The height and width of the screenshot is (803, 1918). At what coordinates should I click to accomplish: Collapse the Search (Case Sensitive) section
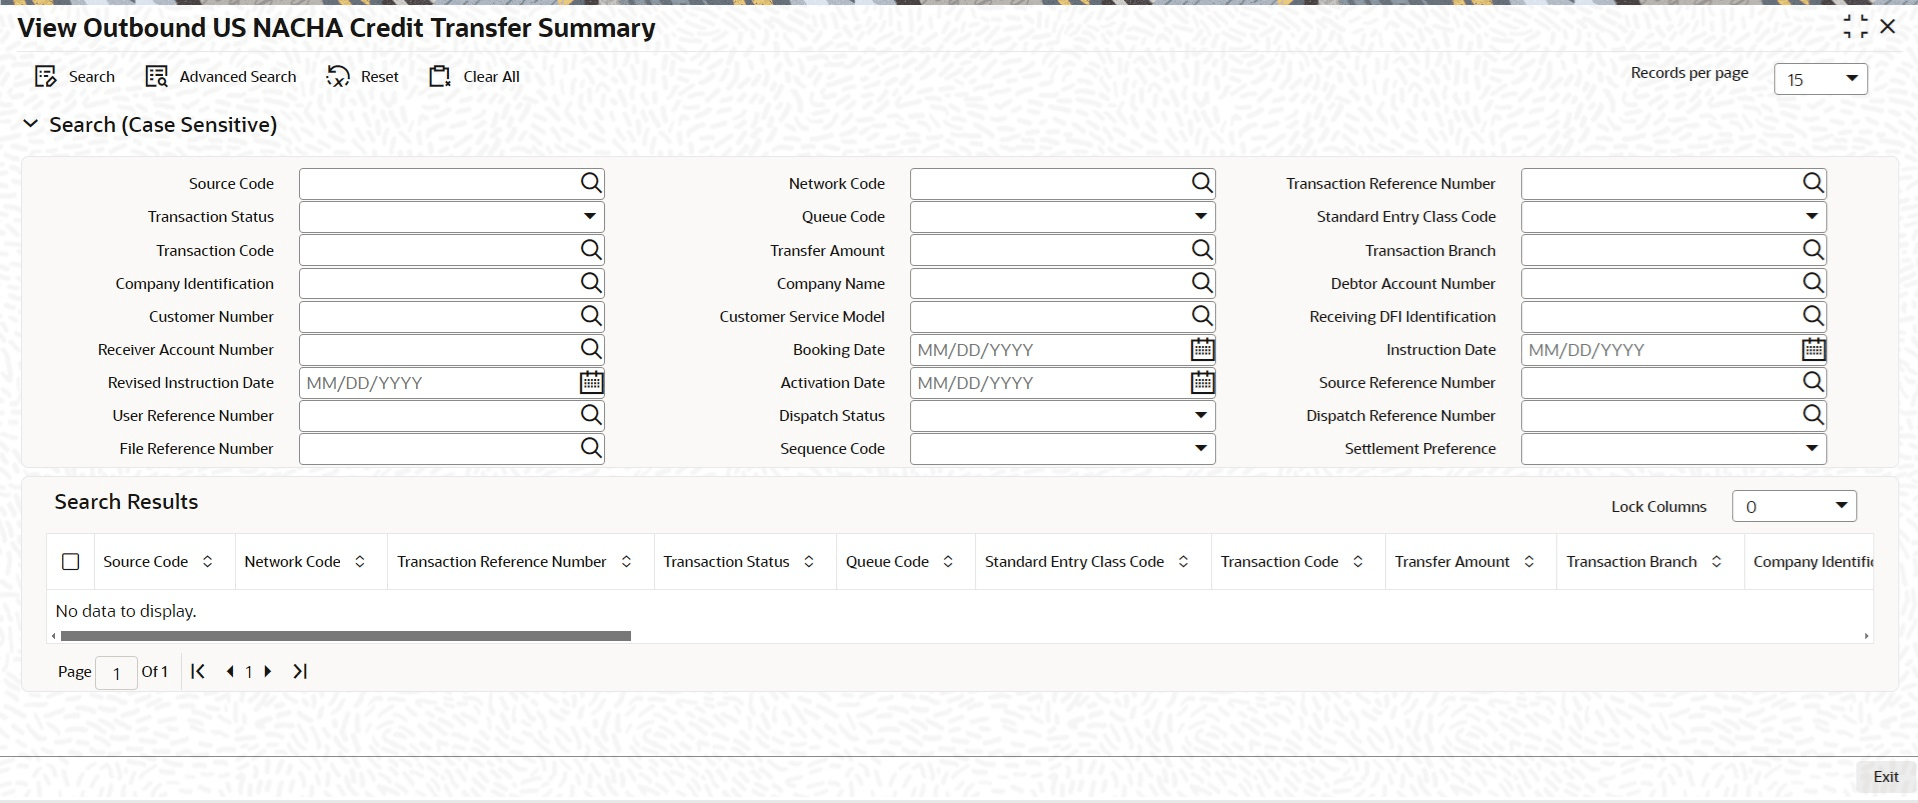[x=31, y=124]
